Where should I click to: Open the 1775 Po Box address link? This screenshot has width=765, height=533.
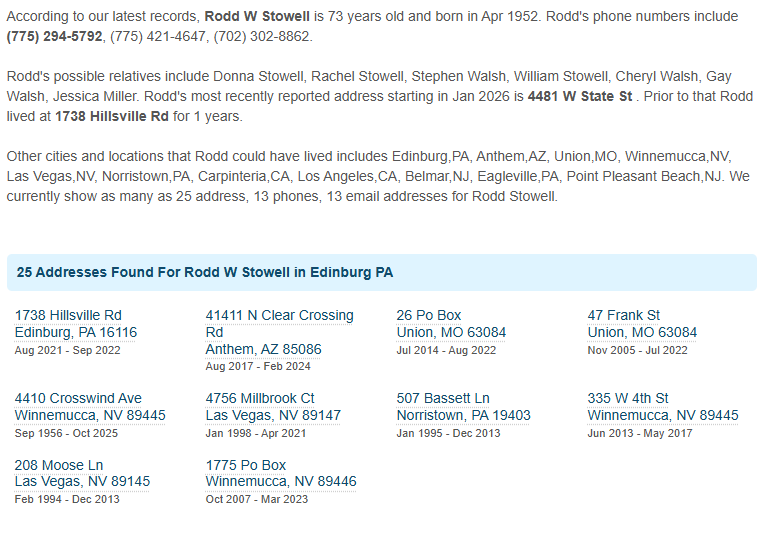pyautogui.click(x=246, y=466)
